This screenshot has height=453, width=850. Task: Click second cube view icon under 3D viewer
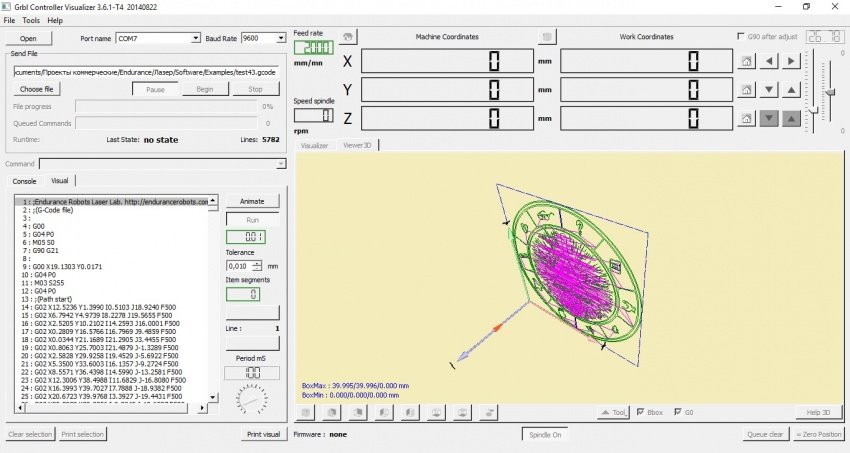pos(332,412)
